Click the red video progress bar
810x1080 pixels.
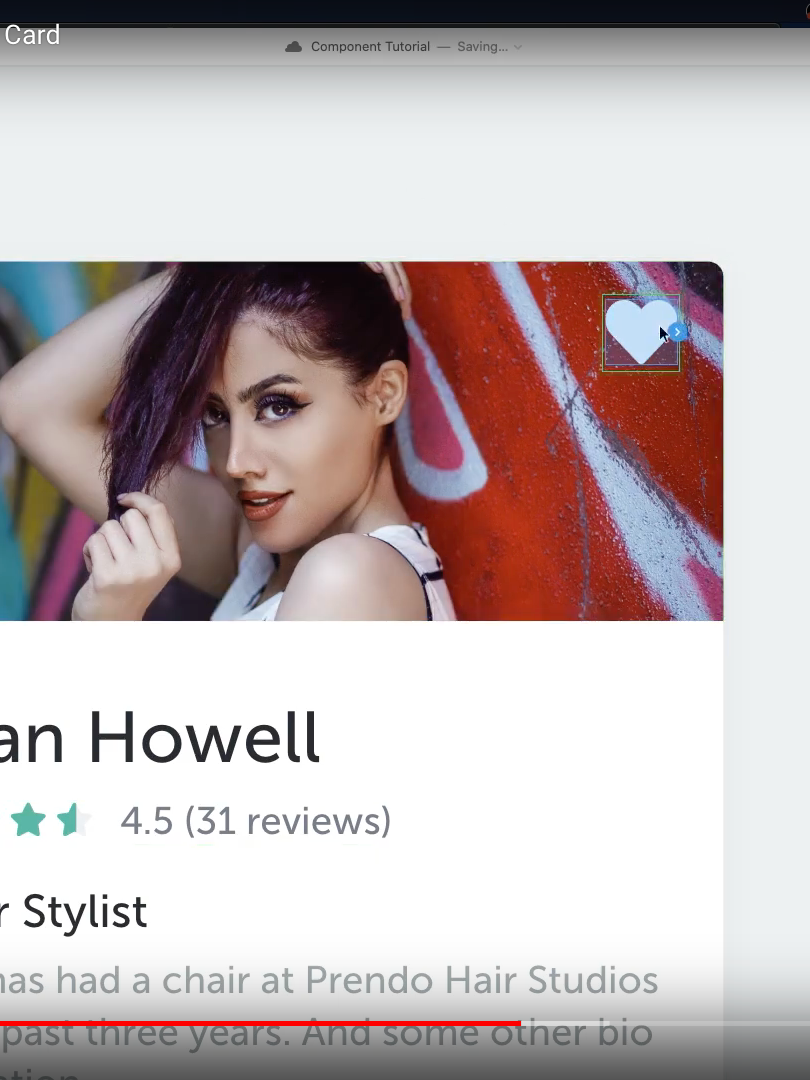260,1024
